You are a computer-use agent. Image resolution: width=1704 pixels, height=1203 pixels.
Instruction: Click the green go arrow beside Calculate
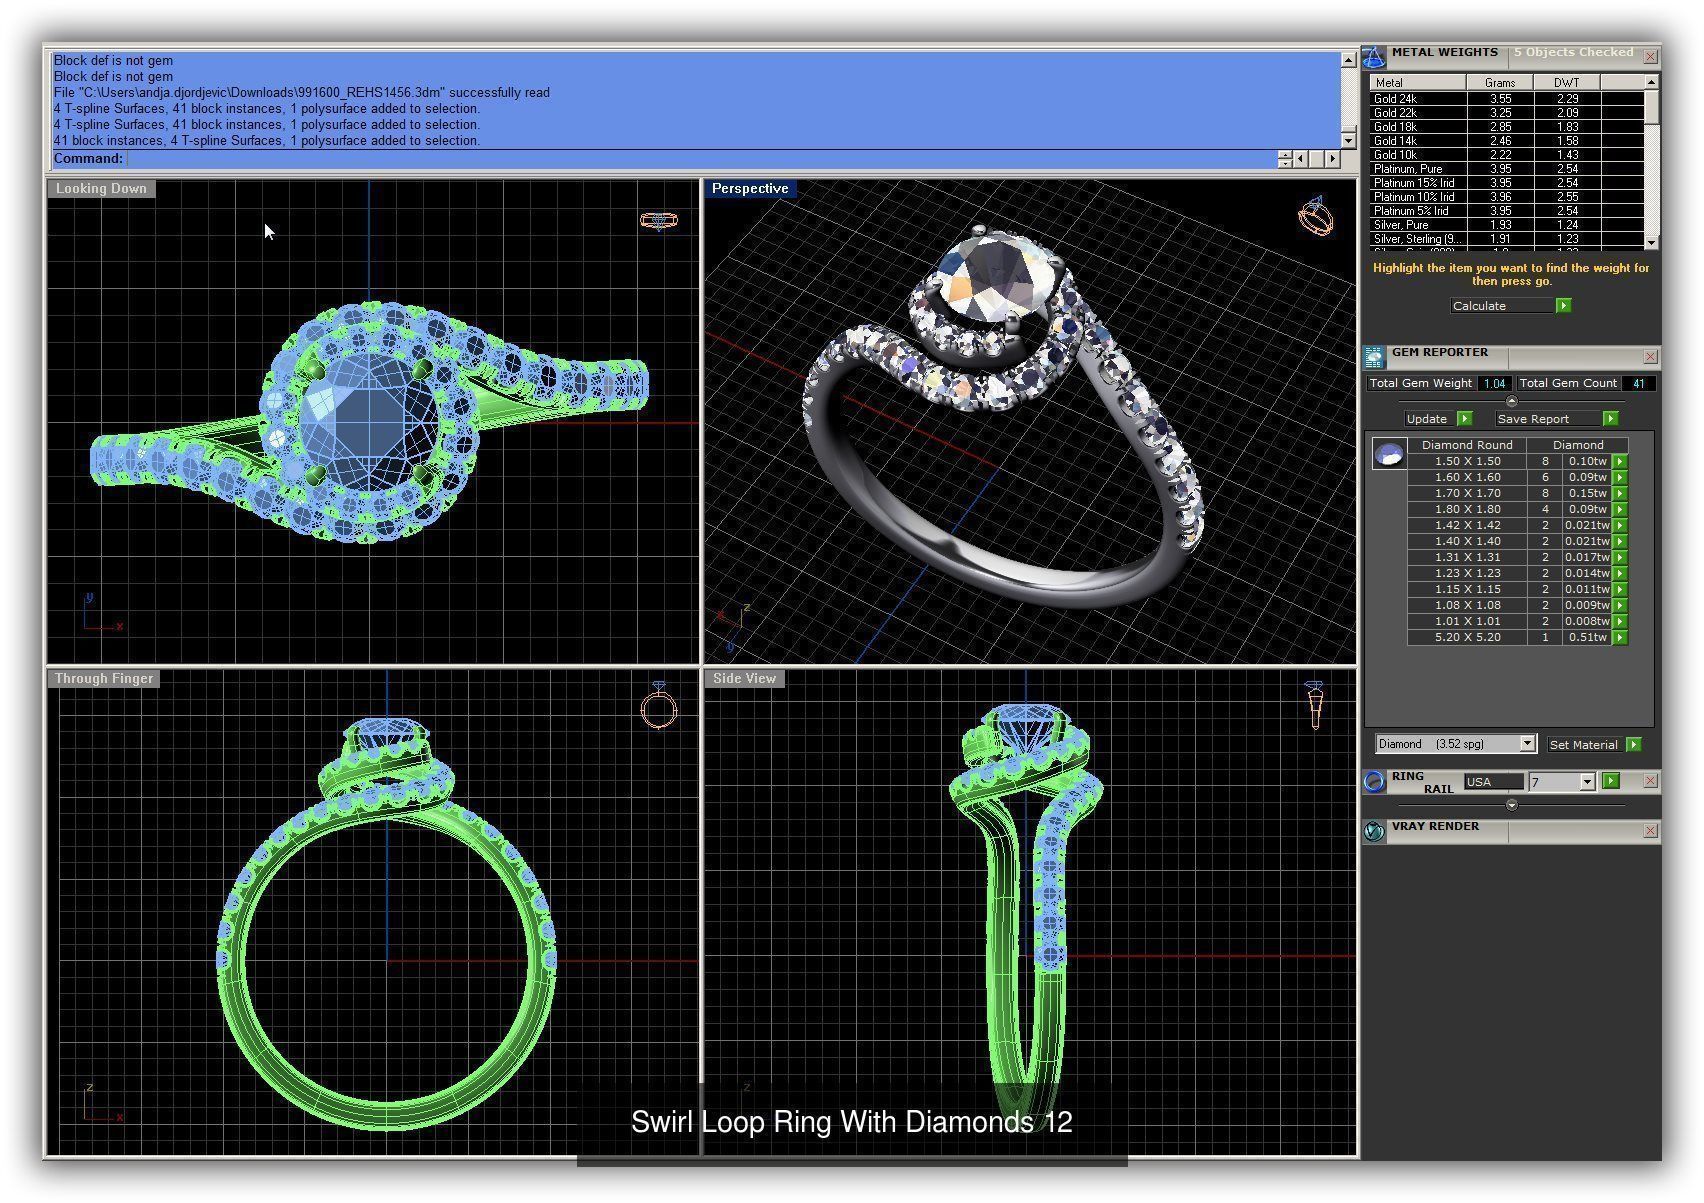pyautogui.click(x=1564, y=306)
